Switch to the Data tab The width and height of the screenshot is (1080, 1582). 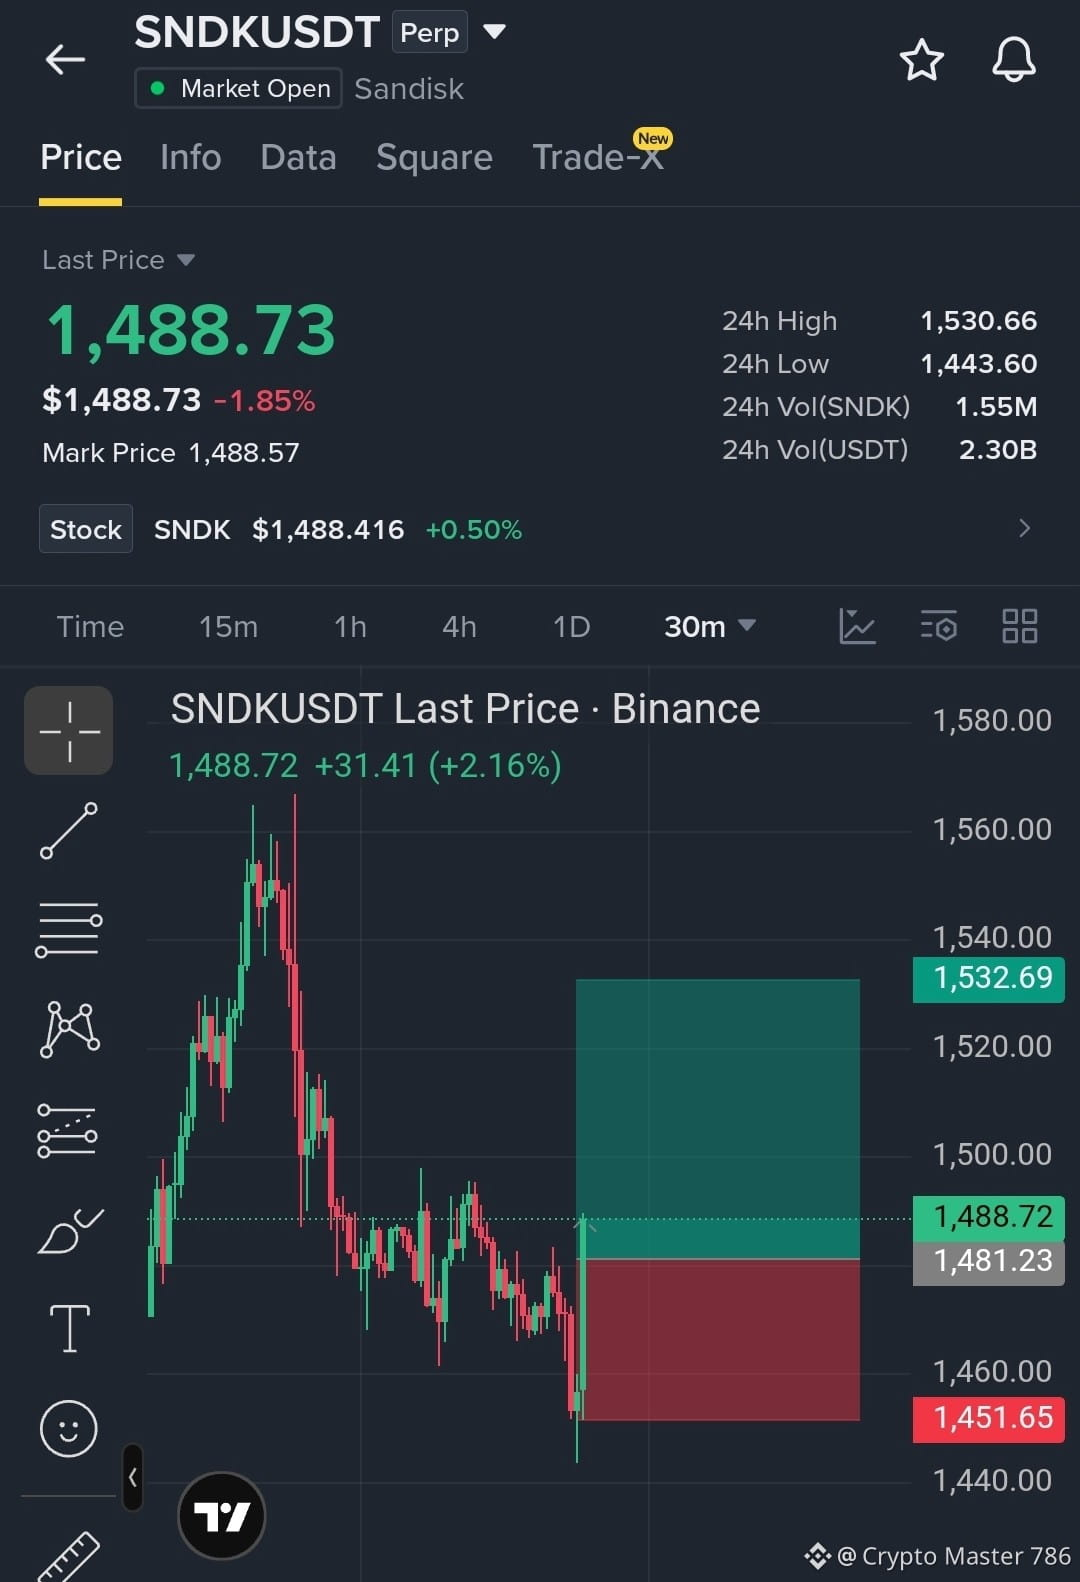[298, 157]
